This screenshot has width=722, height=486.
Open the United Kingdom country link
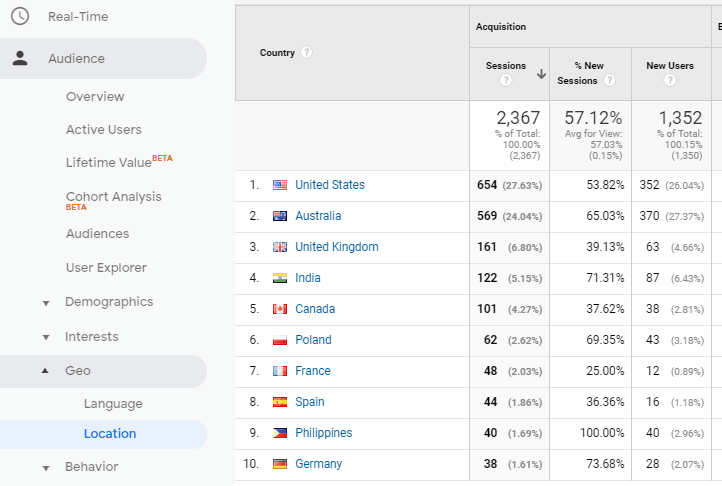pos(336,247)
